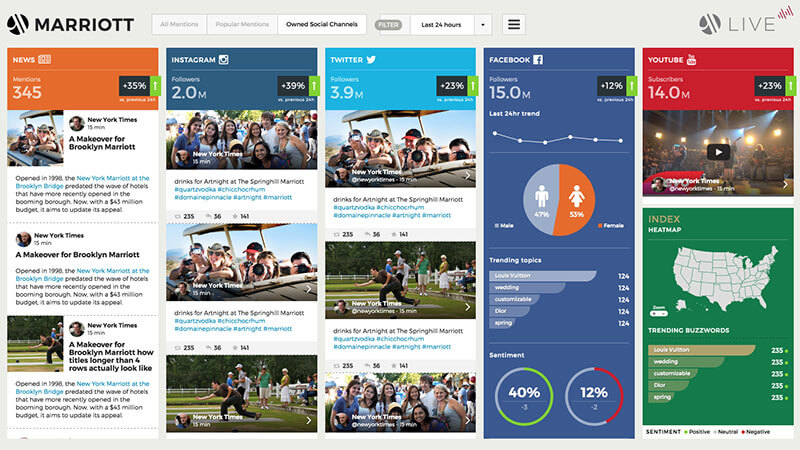The height and width of the screenshot is (450, 800).
Task: Open the hamburger menu button
Action: tap(514, 24)
